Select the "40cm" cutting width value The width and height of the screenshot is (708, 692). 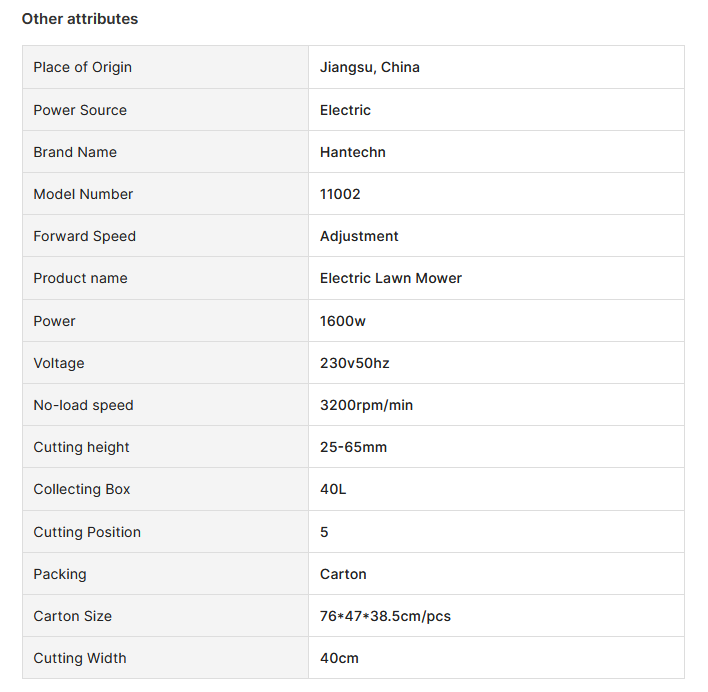tap(339, 658)
